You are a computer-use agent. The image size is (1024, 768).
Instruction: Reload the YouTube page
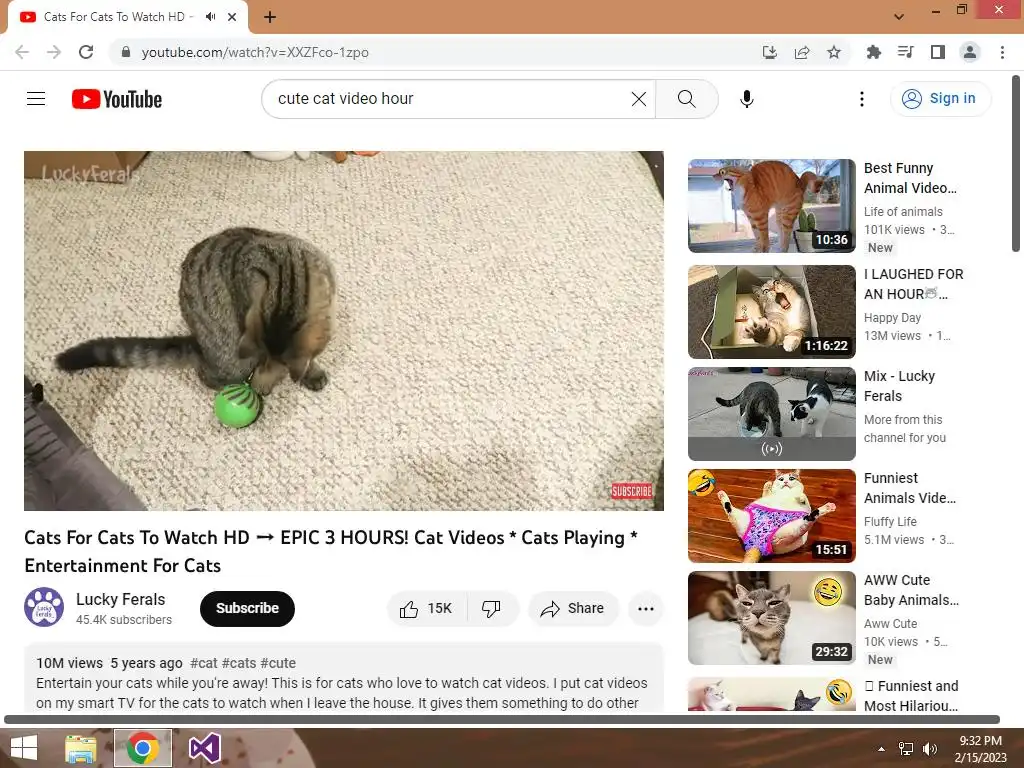coord(86,52)
